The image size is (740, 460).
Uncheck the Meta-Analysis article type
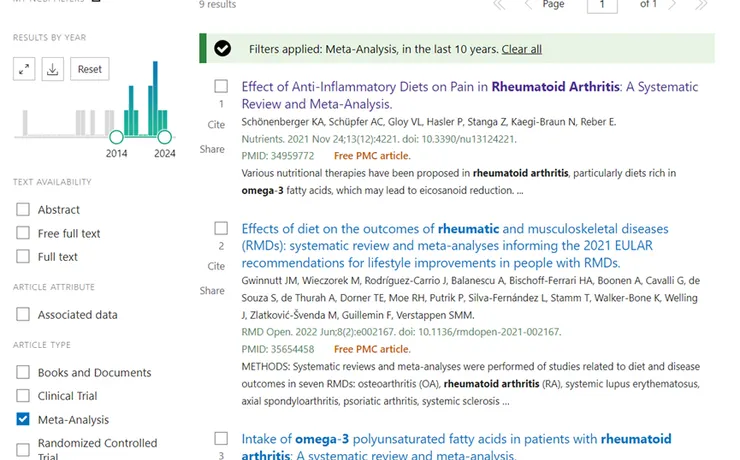23,419
